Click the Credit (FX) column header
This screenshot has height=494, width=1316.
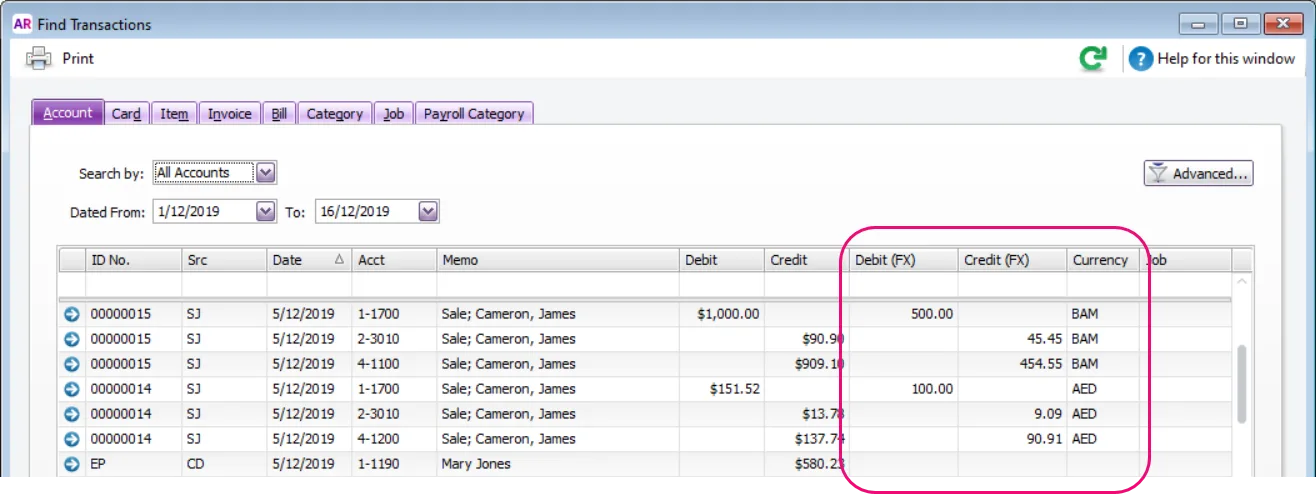point(1012,260)
